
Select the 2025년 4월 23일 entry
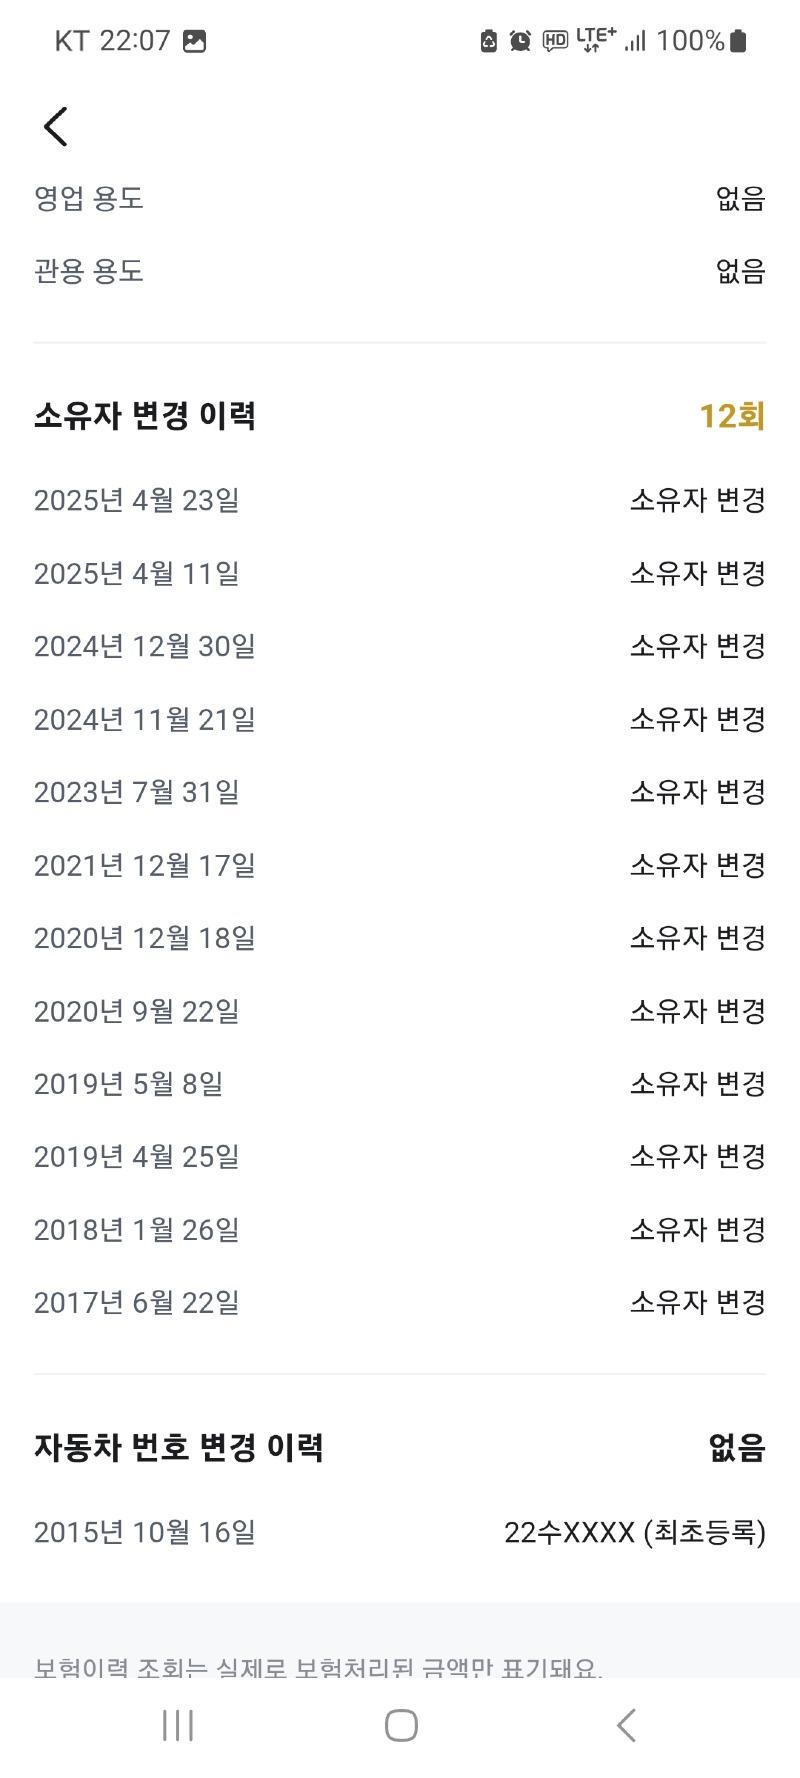click(x=400, y=500)
